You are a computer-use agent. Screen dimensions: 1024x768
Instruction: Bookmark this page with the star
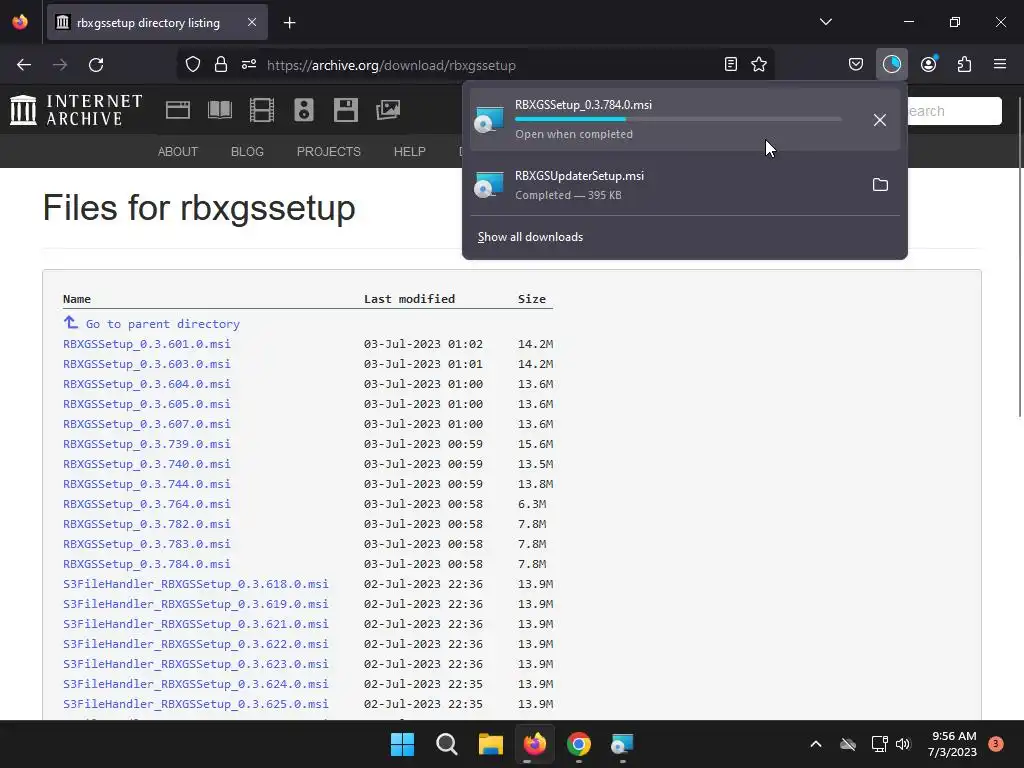click(758, 64)
